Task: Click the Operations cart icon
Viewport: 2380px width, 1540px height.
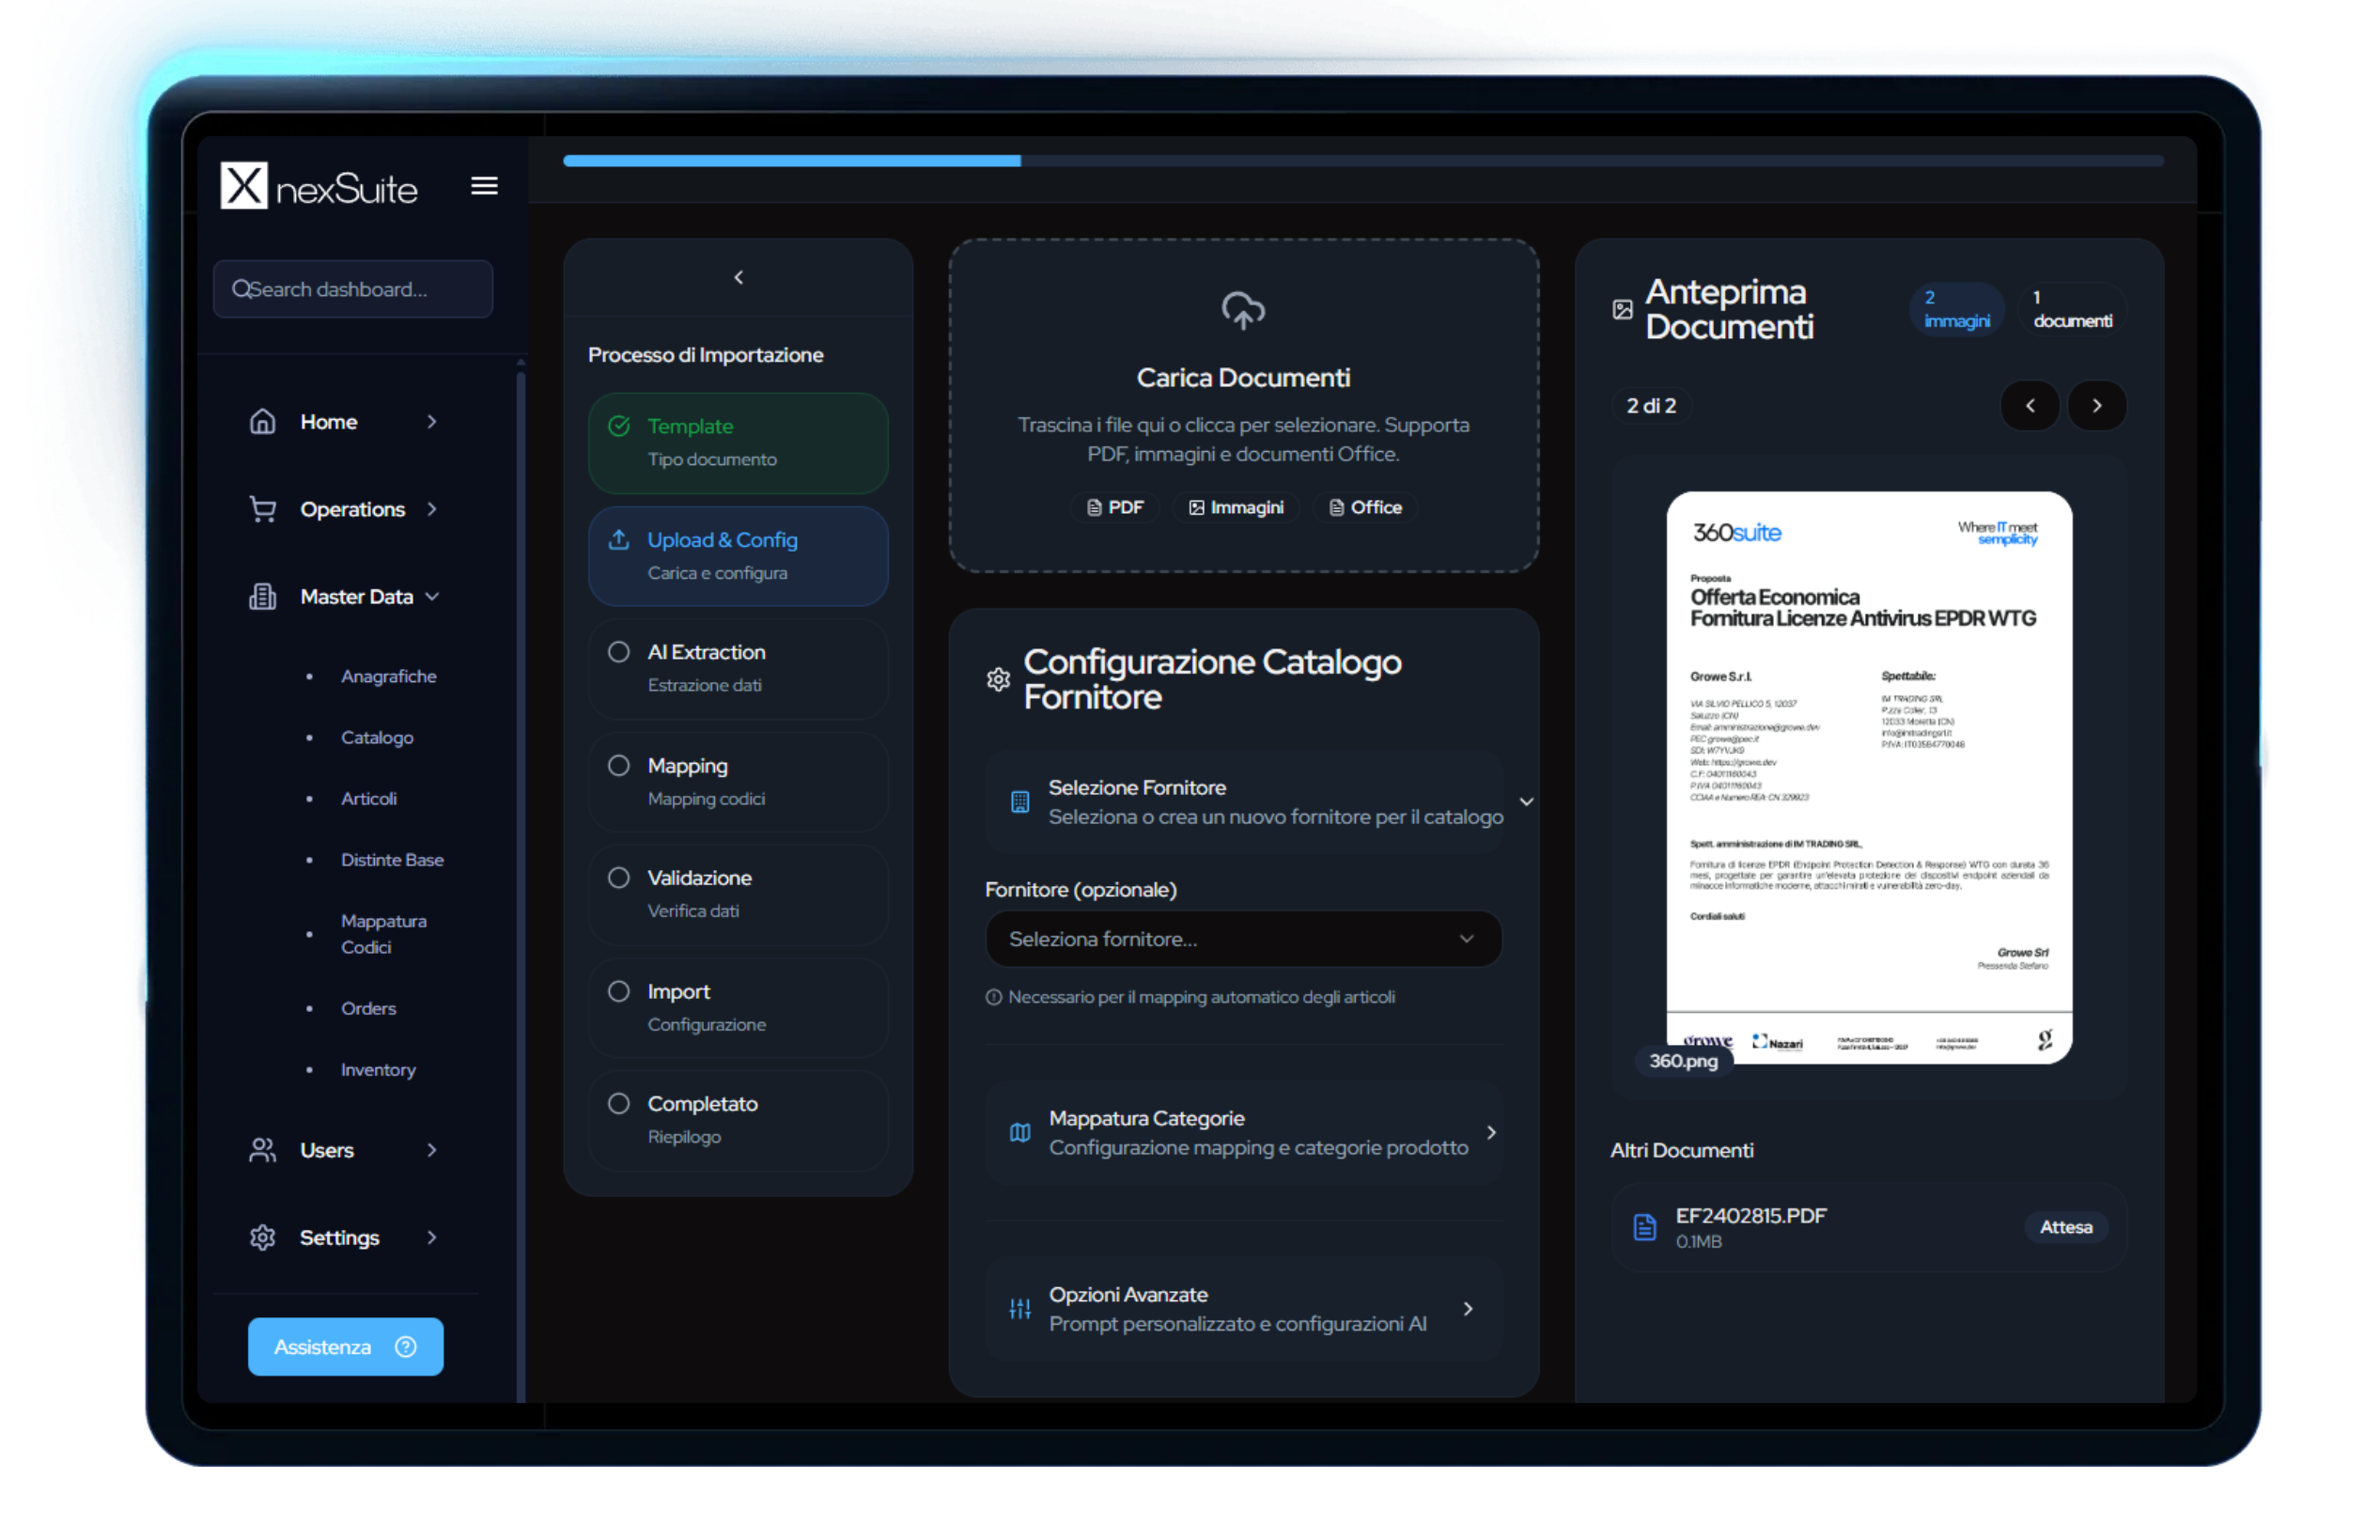Action: tap(262, 509)
